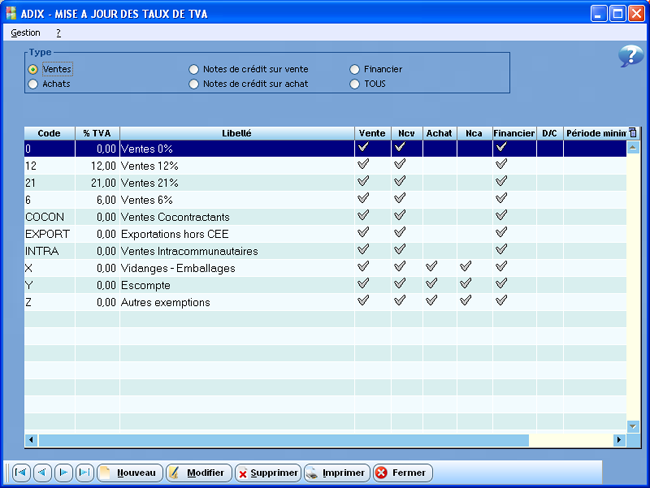Image resolution: width=650 pixels, height=488 pixels.
Task: Go to the previous record
Action: point(42,473)
